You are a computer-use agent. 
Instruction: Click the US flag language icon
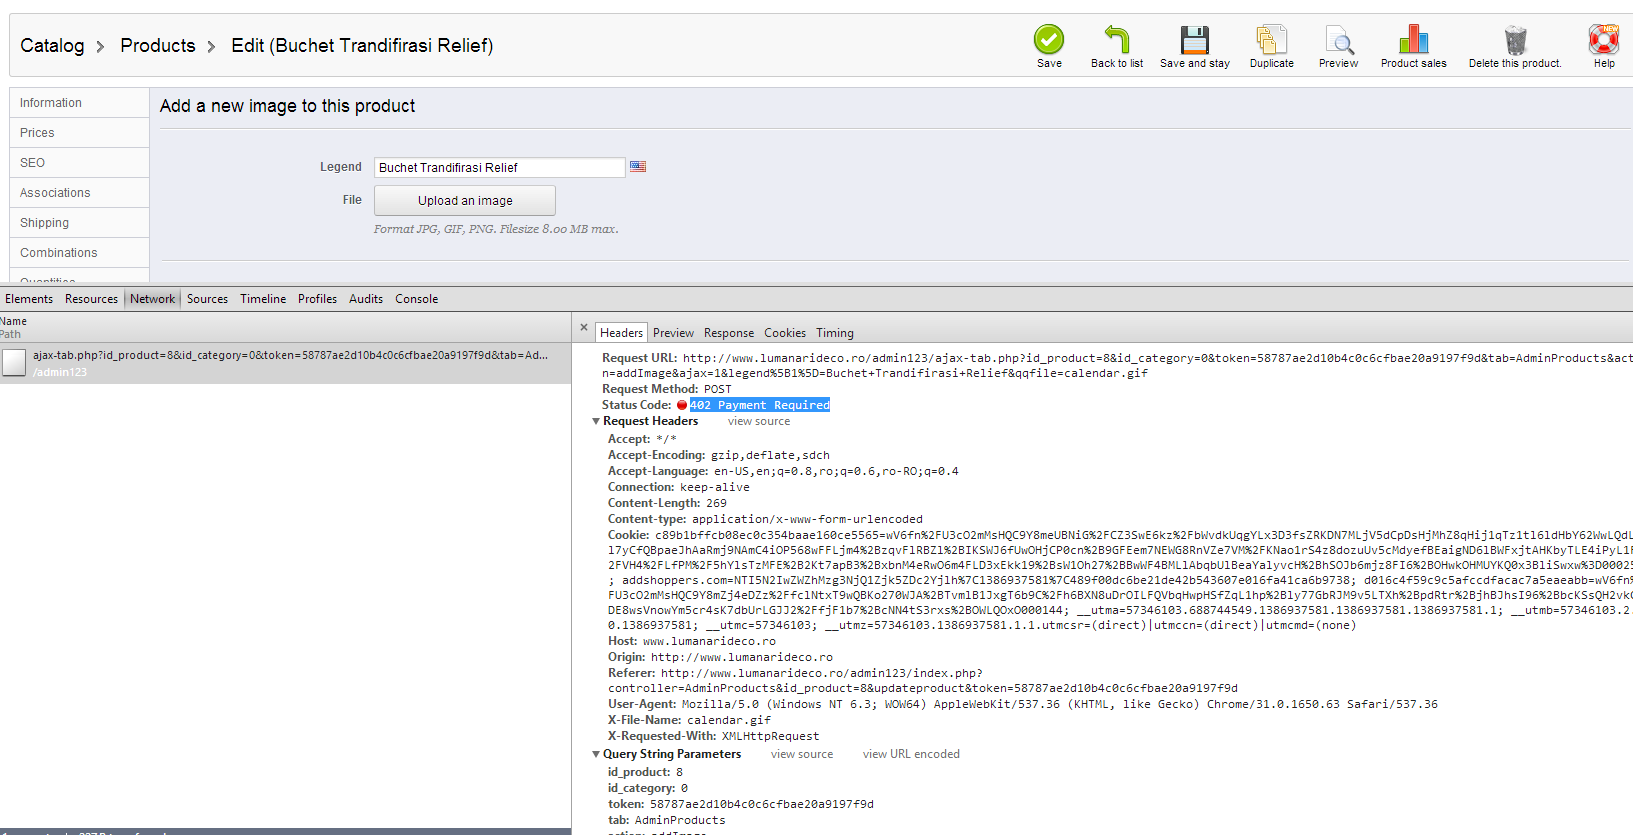coord(638,167)
